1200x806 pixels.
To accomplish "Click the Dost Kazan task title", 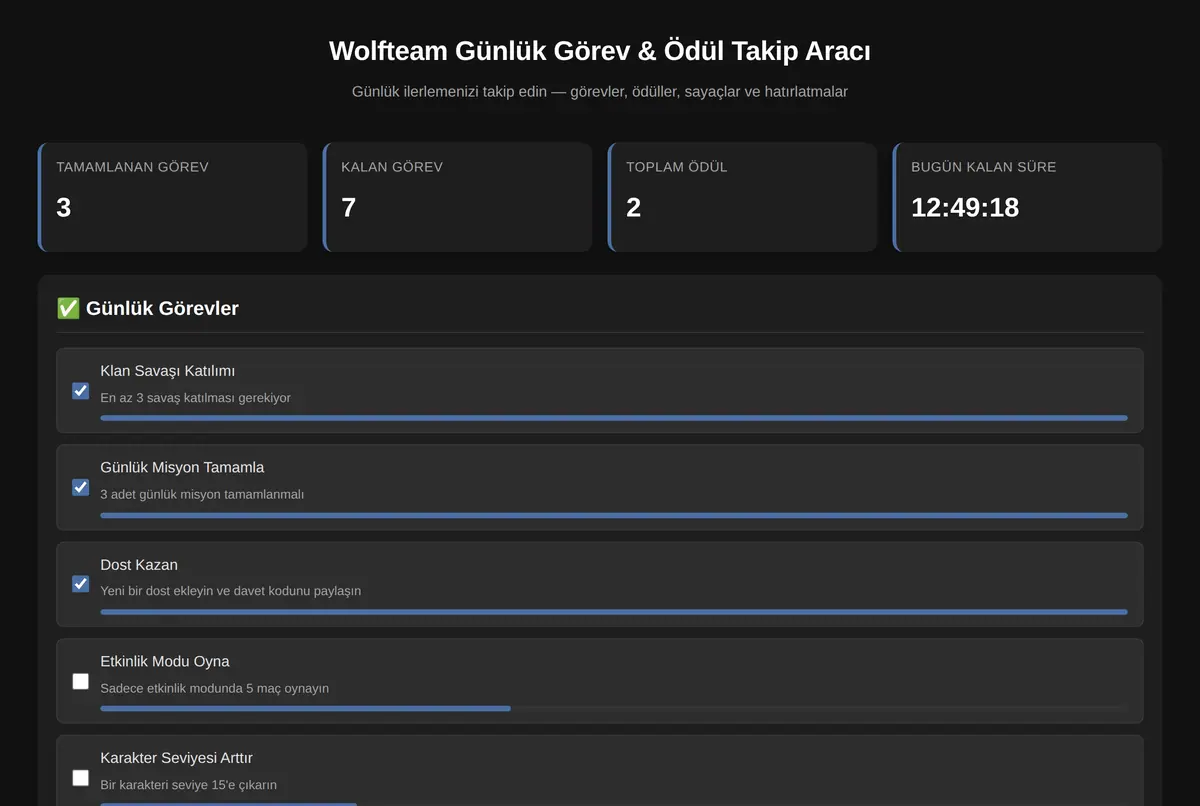I will click(139, 565).
